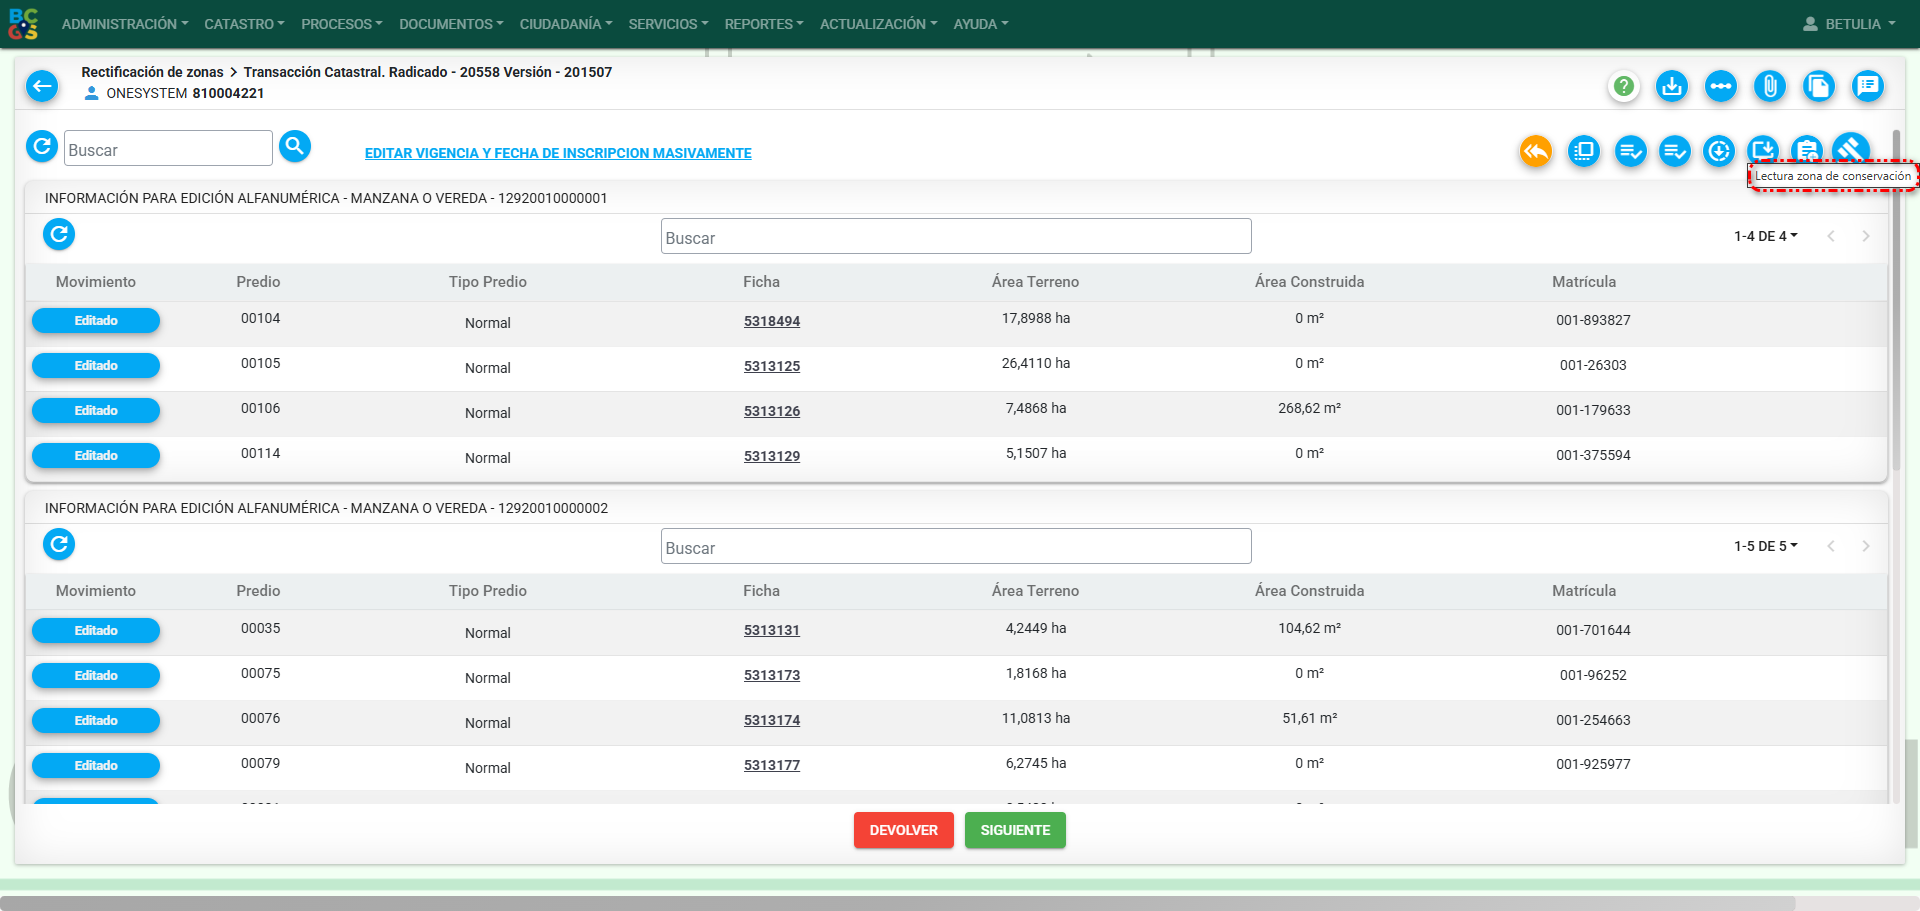Viewport: 1920px width, 911px height.
Task: Open ficha link 5318494
Action: [x=772, y=321]
